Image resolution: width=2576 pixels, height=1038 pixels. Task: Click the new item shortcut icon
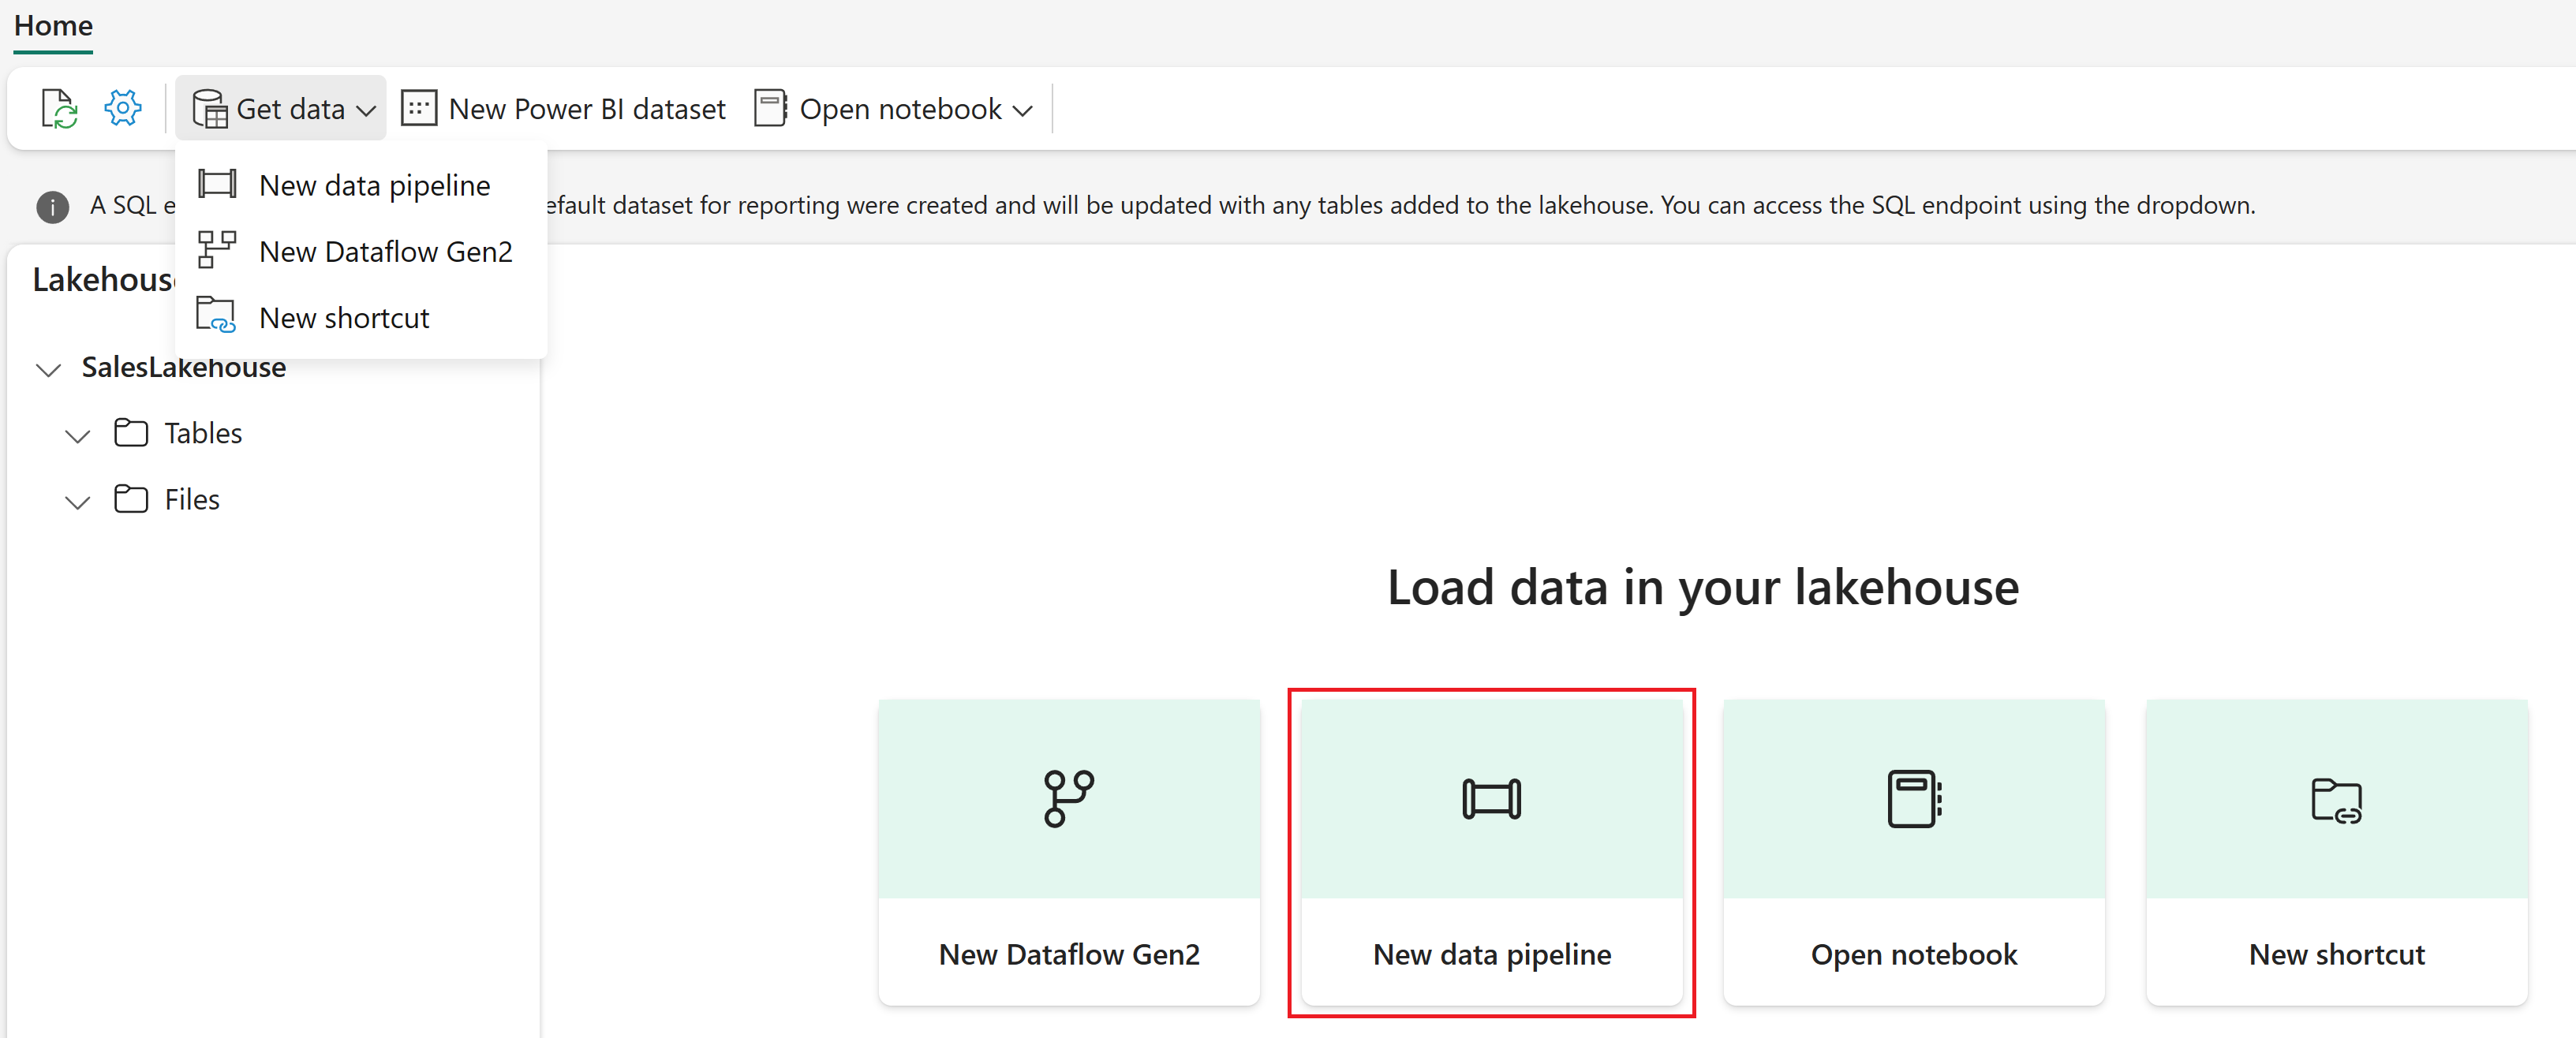[x=215, y=317]
